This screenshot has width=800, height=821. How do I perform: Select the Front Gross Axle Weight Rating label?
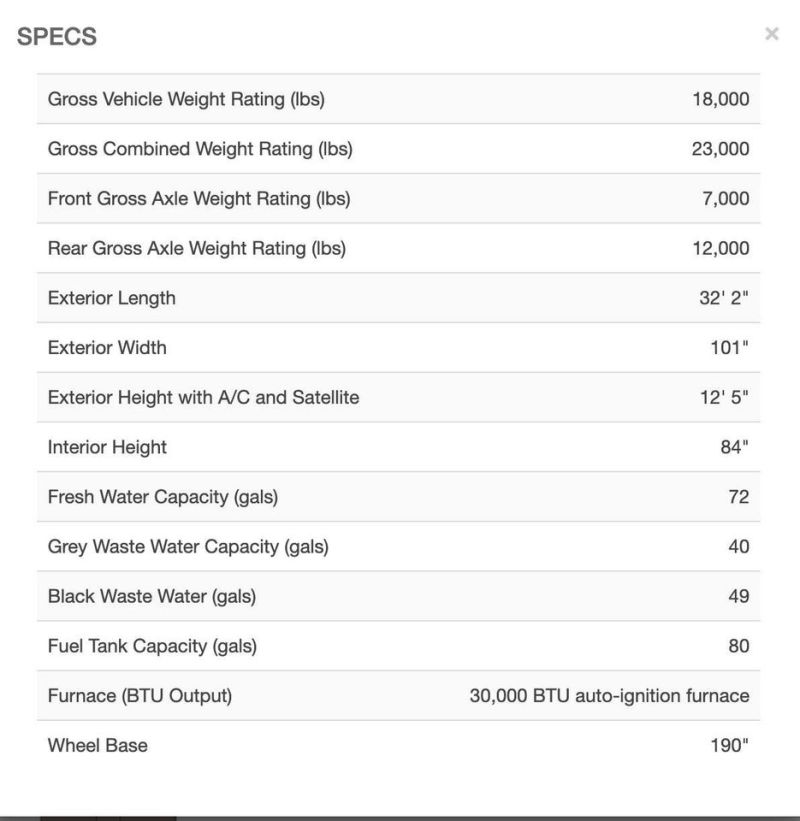coord(199,199)
